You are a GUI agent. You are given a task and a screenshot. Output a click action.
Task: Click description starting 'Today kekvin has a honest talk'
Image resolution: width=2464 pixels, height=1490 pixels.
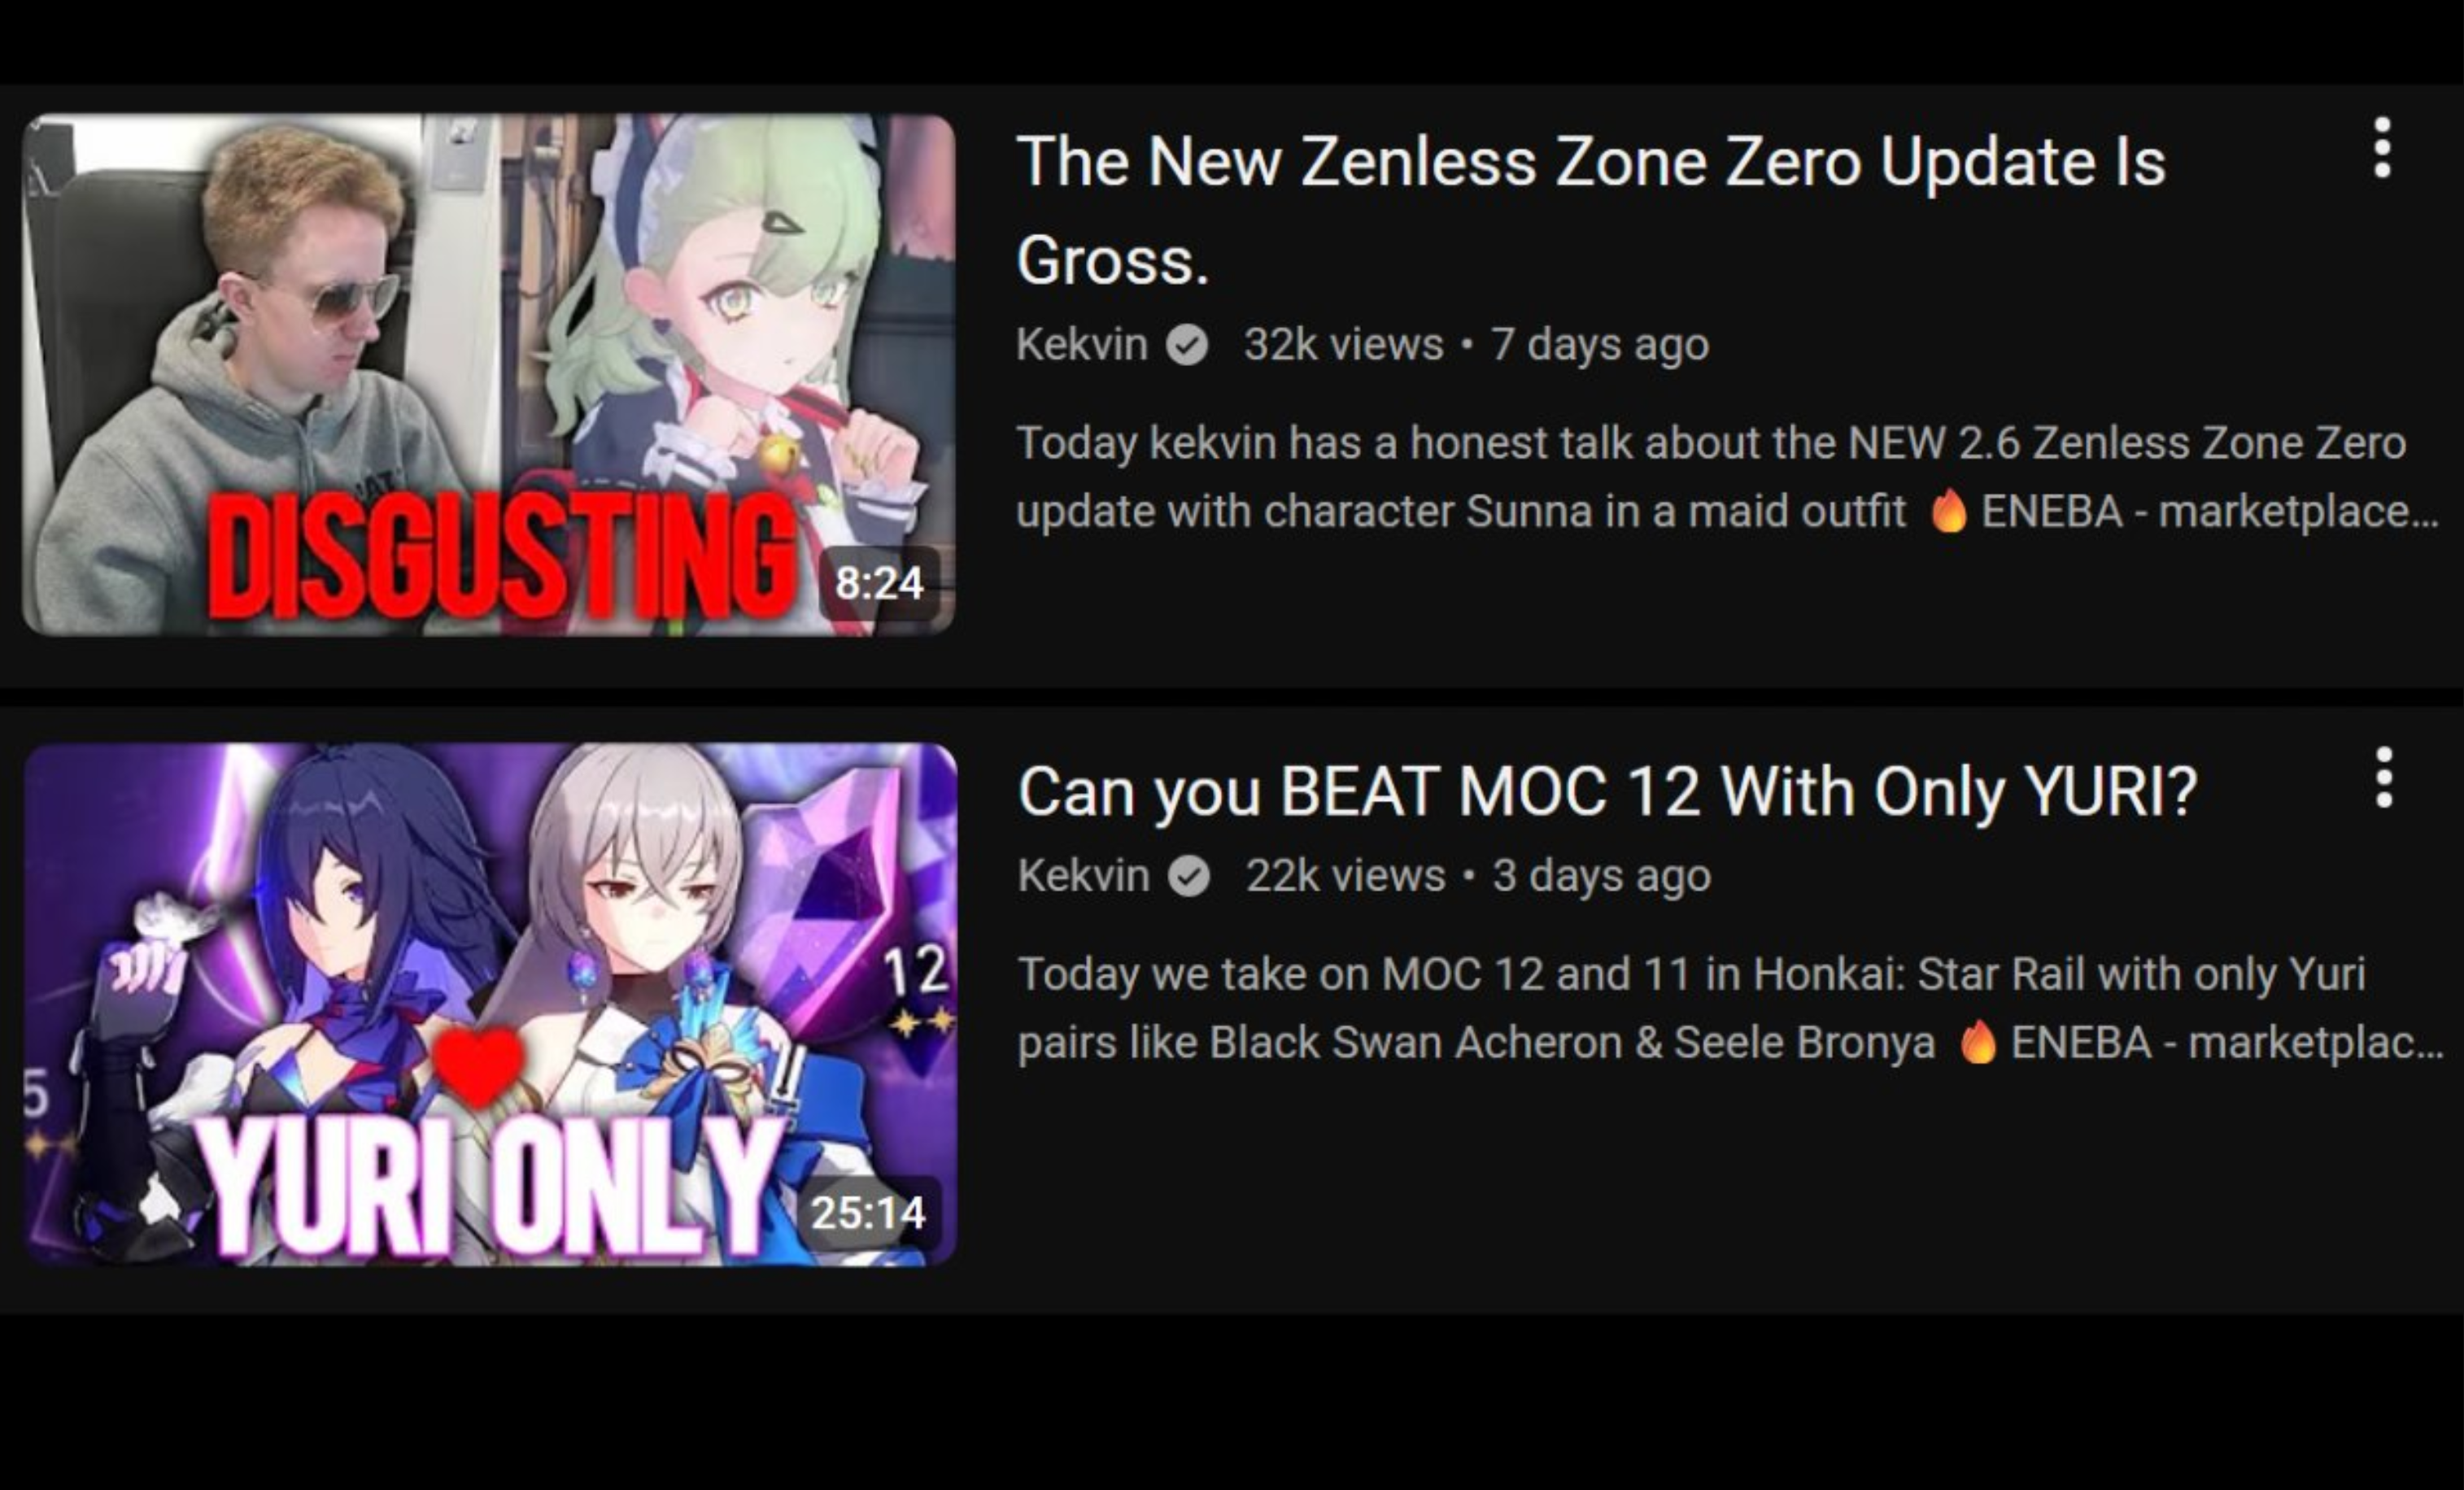point(1728,478)
